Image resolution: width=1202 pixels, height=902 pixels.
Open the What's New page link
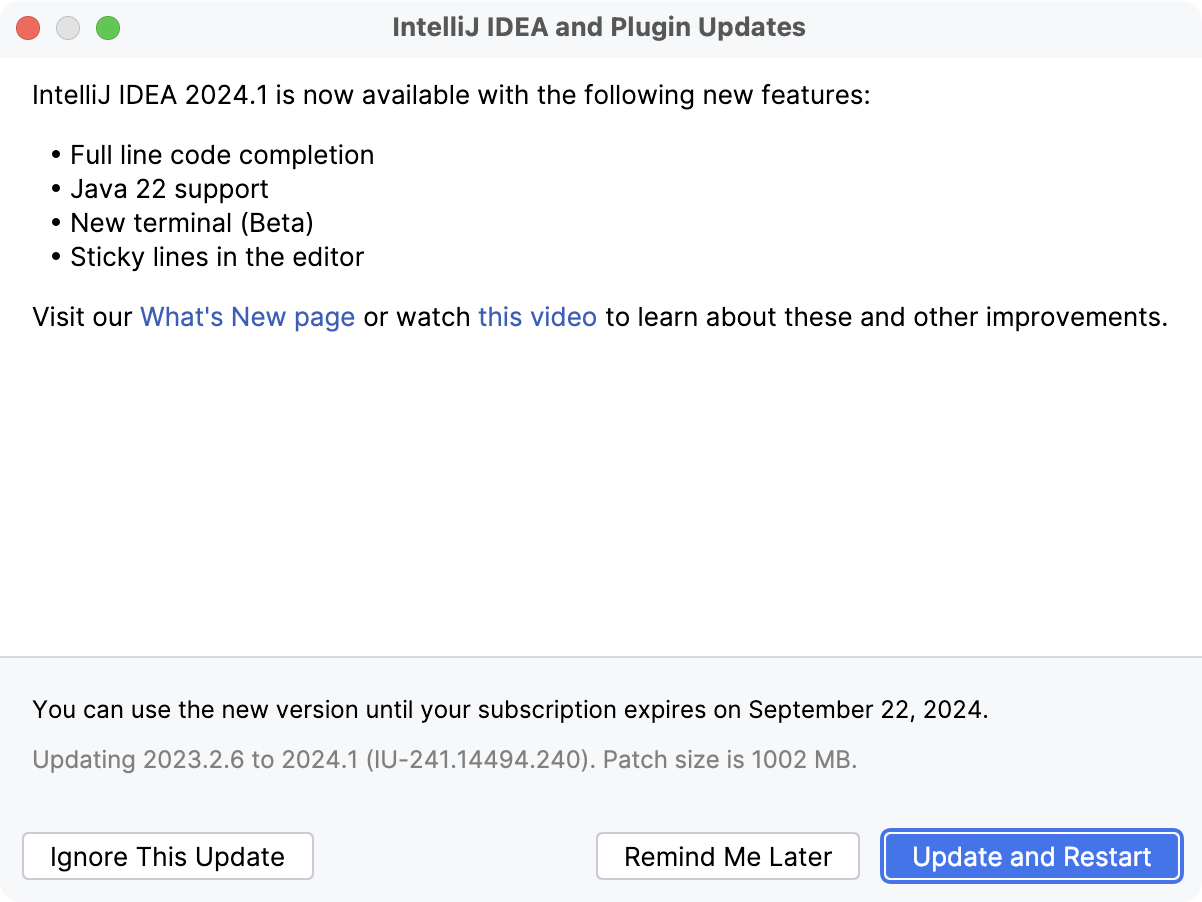(247, 317)
